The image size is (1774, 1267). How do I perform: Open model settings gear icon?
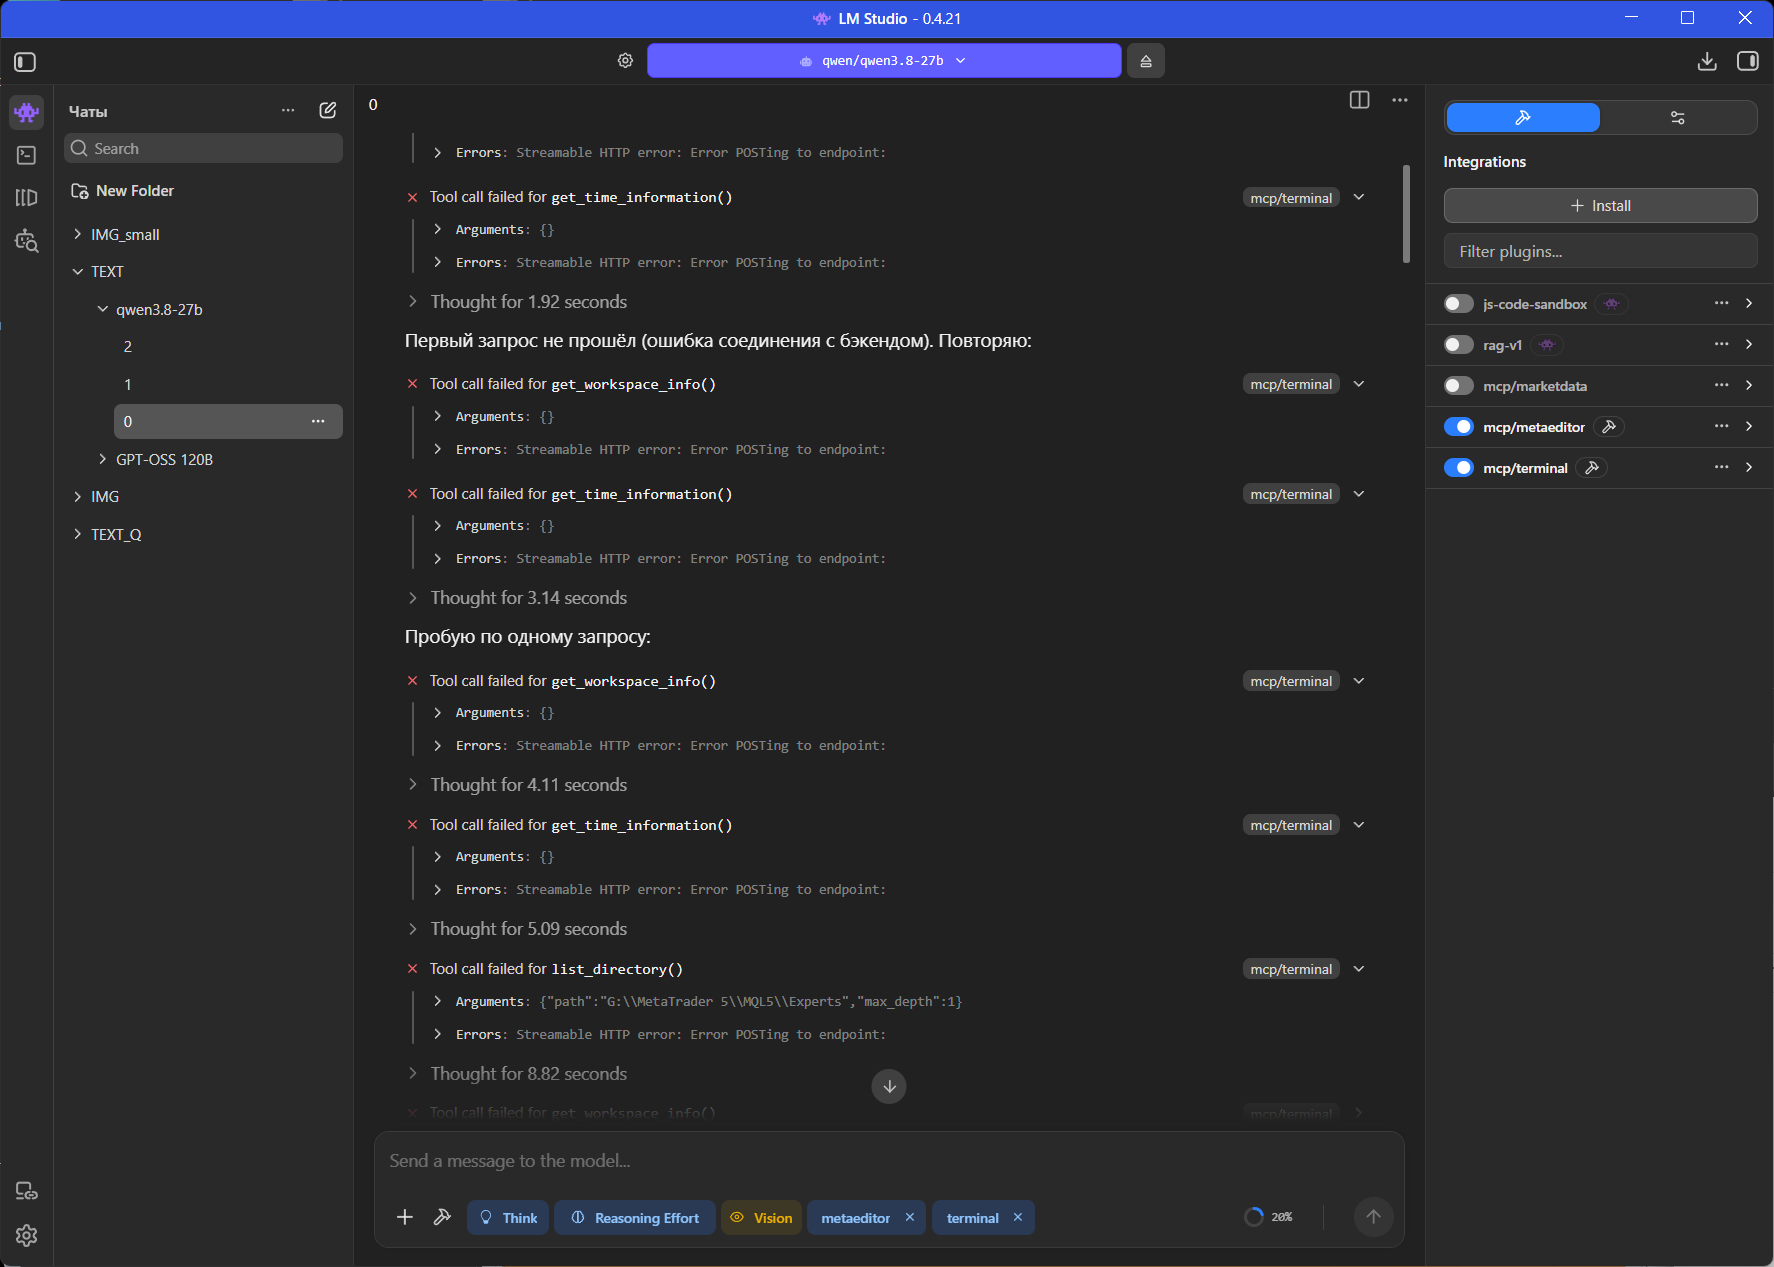[x=625, y=61]
